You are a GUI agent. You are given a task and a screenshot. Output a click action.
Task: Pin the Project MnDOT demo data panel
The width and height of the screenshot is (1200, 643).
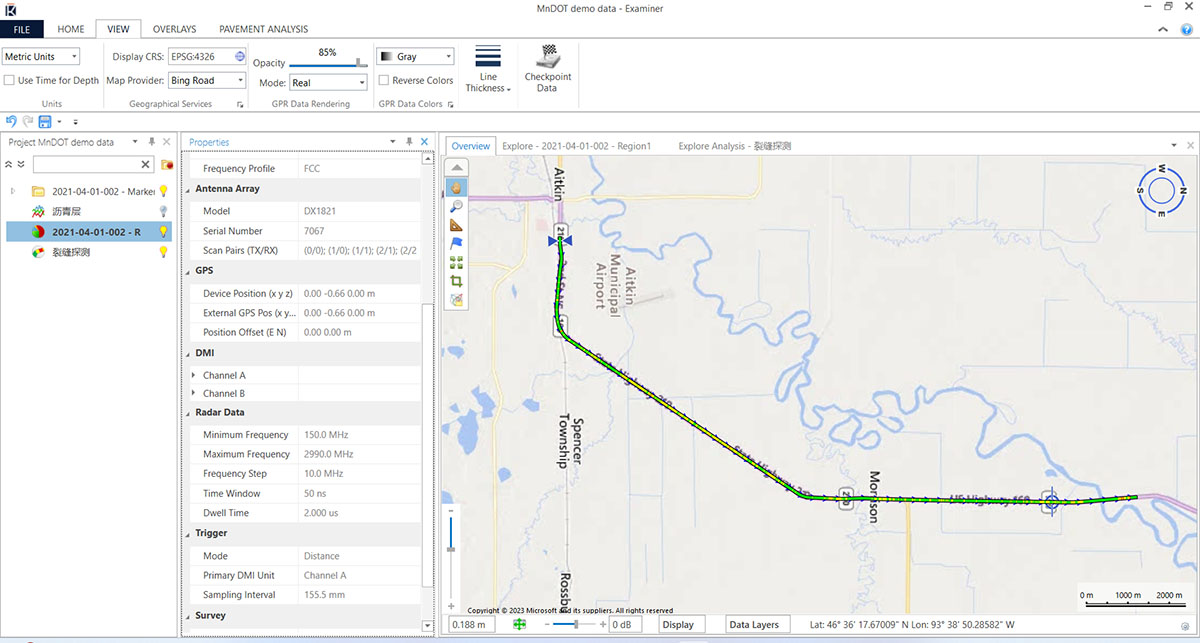click(x=152, y=142)
